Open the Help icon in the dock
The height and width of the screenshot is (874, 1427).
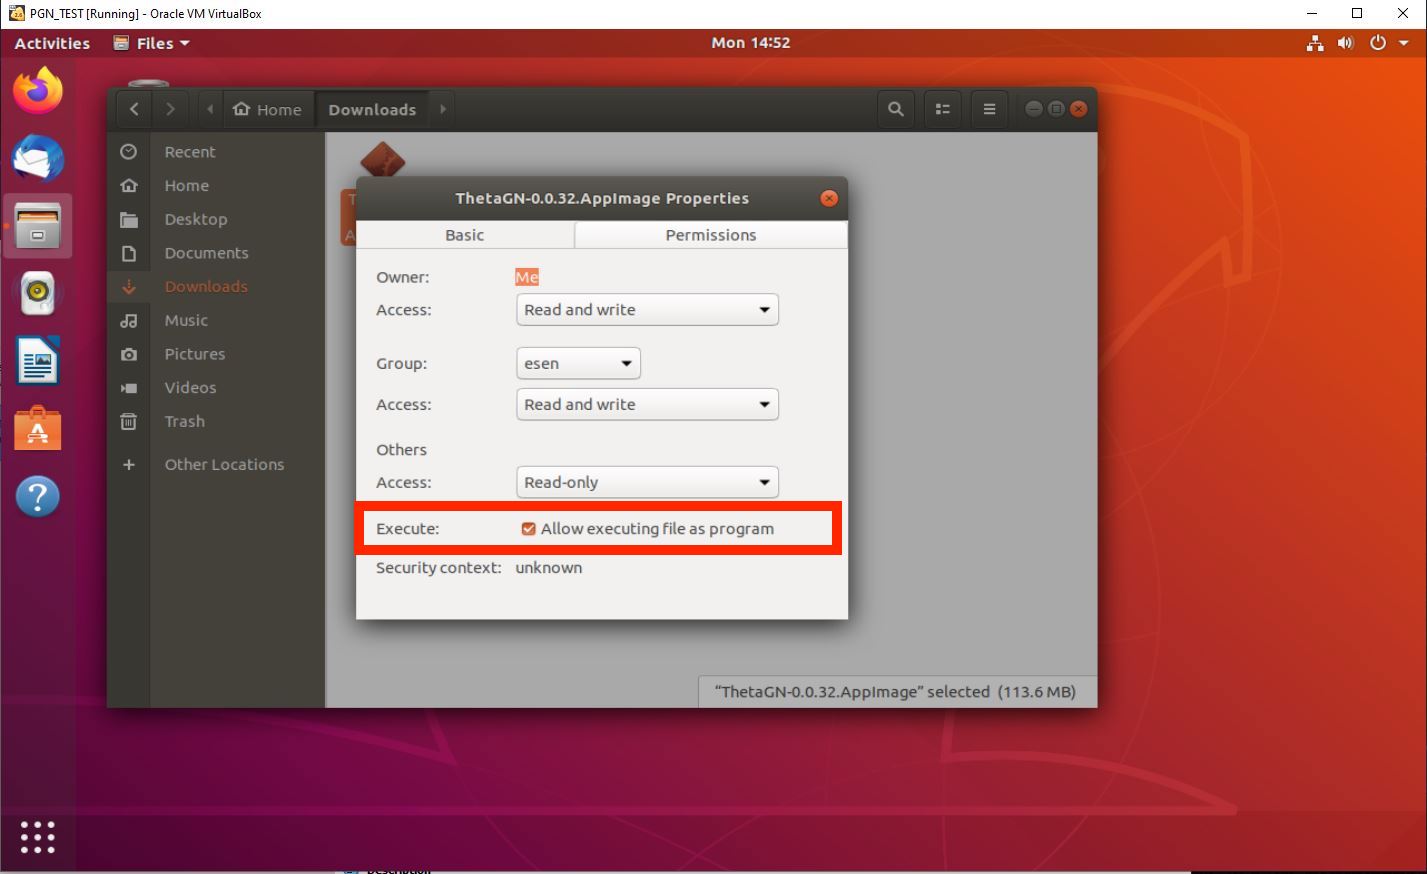[x=37, y=496]
